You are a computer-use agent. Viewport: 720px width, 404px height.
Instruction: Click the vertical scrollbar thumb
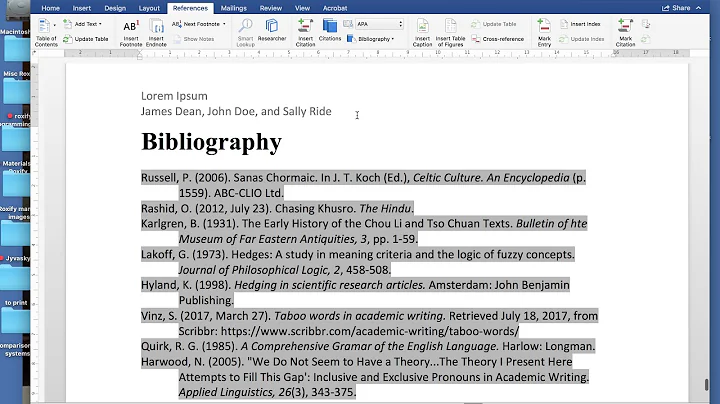click(x=707, y=384)
